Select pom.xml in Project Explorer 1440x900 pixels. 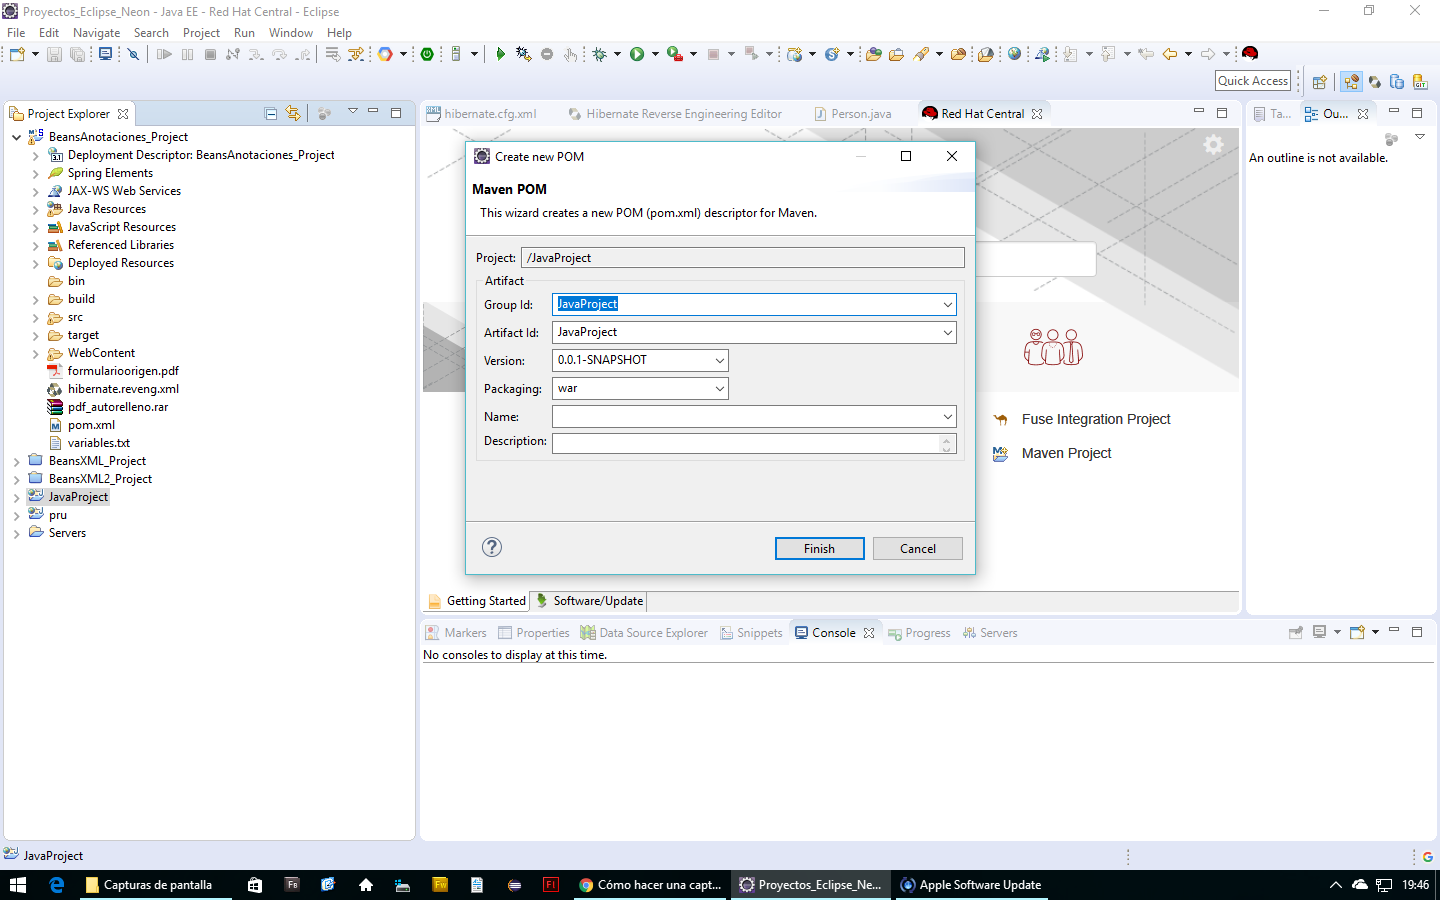coord(91,425)
